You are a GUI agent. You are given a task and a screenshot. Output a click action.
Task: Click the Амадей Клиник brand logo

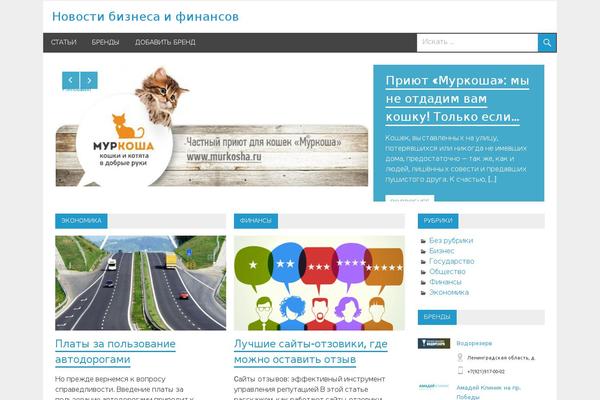point(434,386)
